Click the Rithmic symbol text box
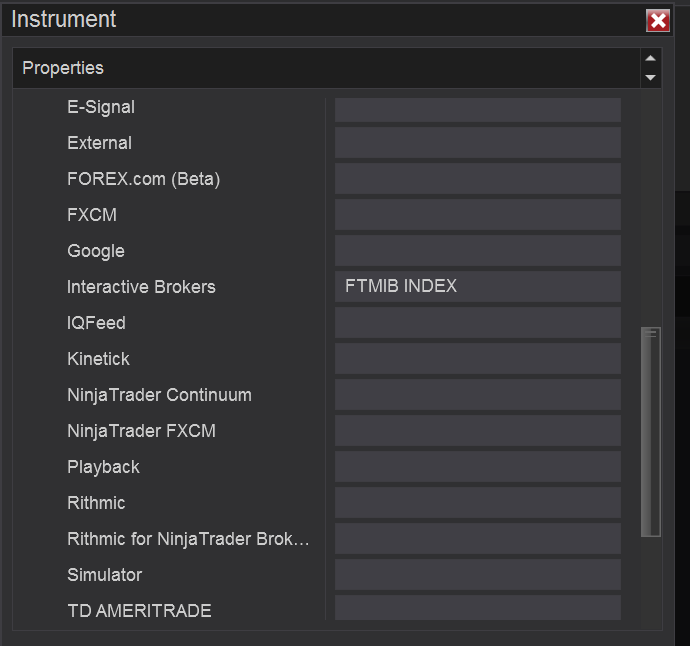 (x=477, y=503)
